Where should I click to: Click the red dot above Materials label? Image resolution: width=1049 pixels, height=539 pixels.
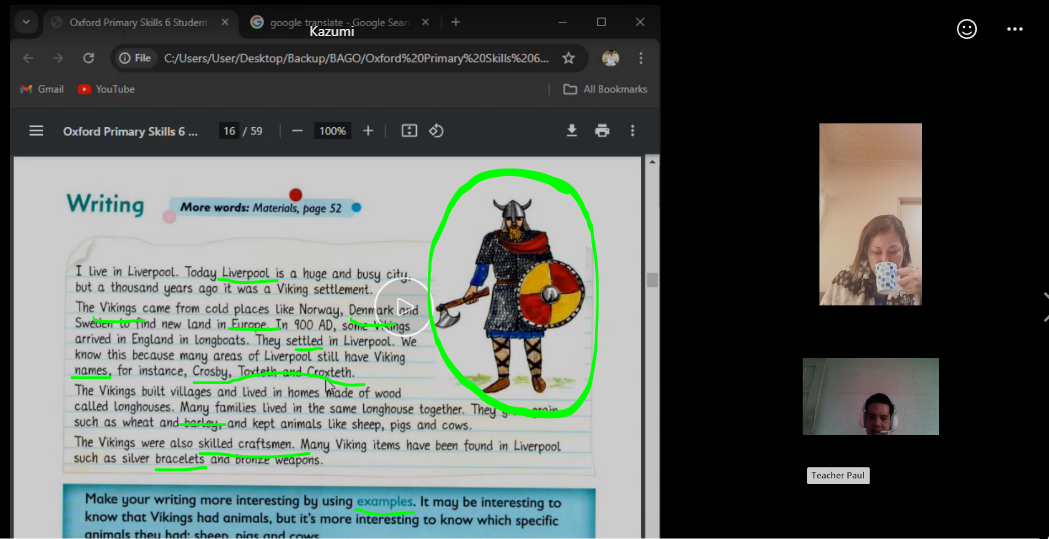click(296, 195)
